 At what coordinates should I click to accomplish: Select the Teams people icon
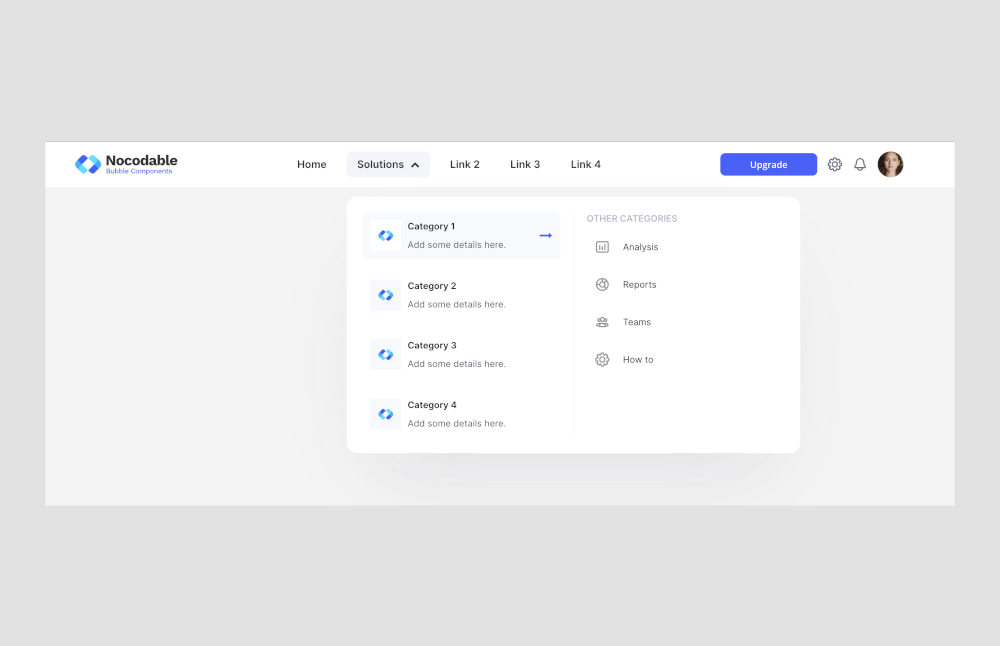click(601, 321)
